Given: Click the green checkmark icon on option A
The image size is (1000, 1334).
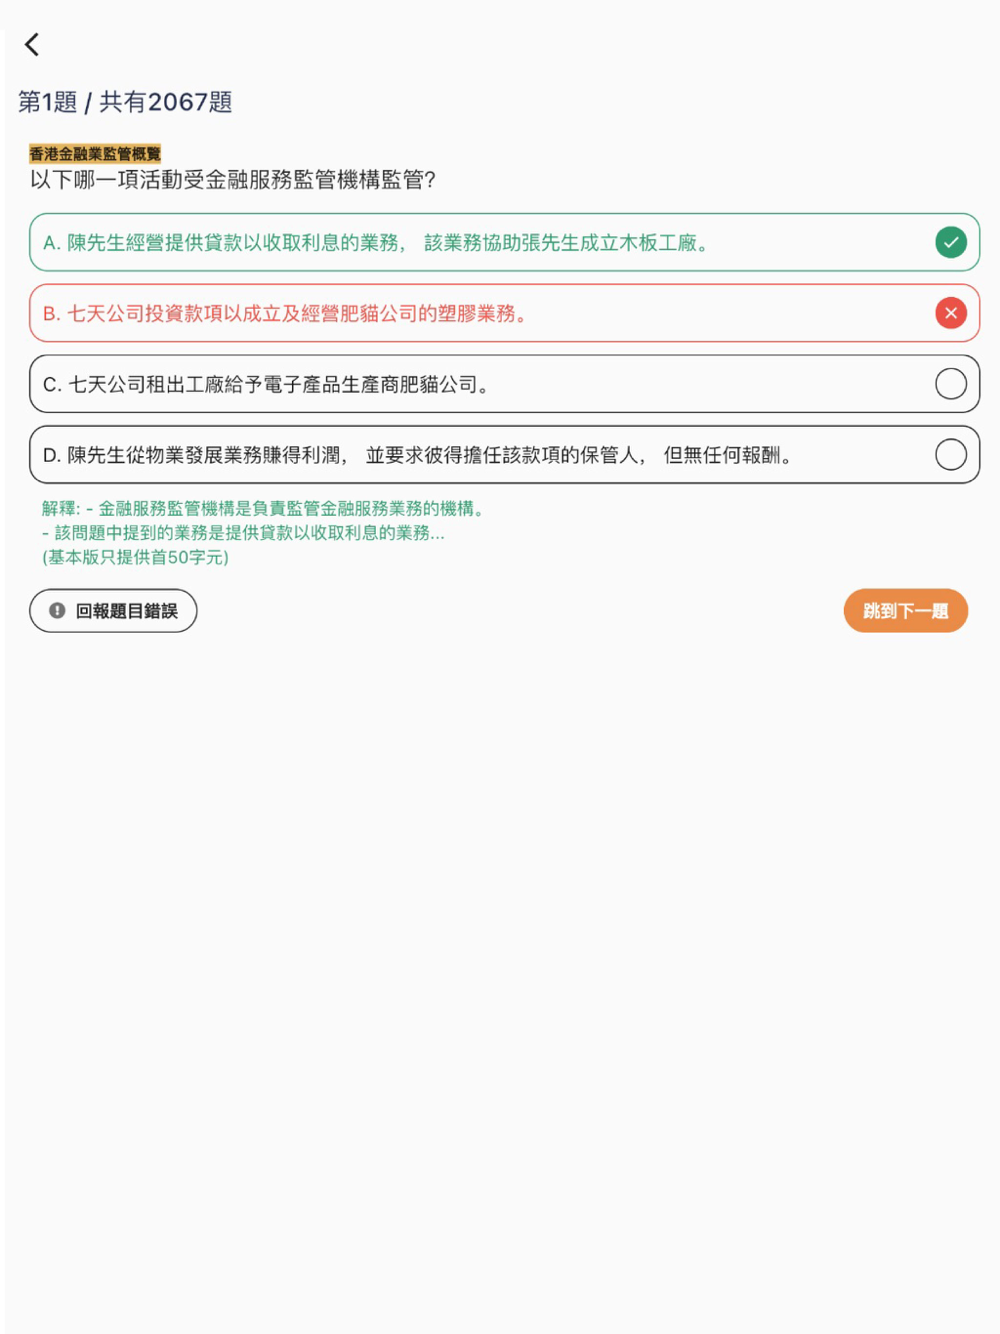Looking at the screenshot, I should coord(950,242).
